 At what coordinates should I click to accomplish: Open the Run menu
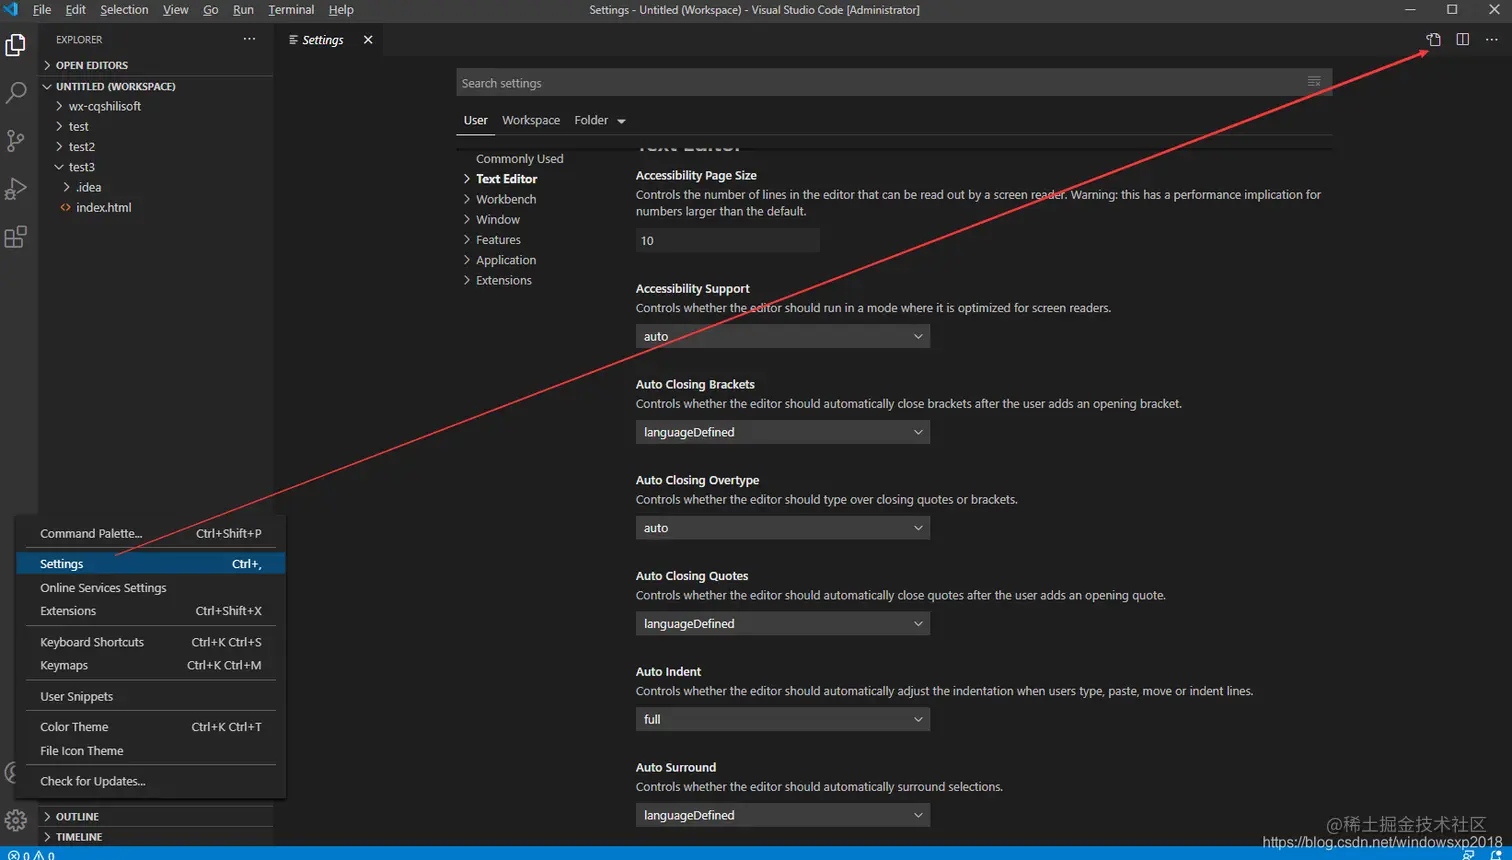pos(243,10)
